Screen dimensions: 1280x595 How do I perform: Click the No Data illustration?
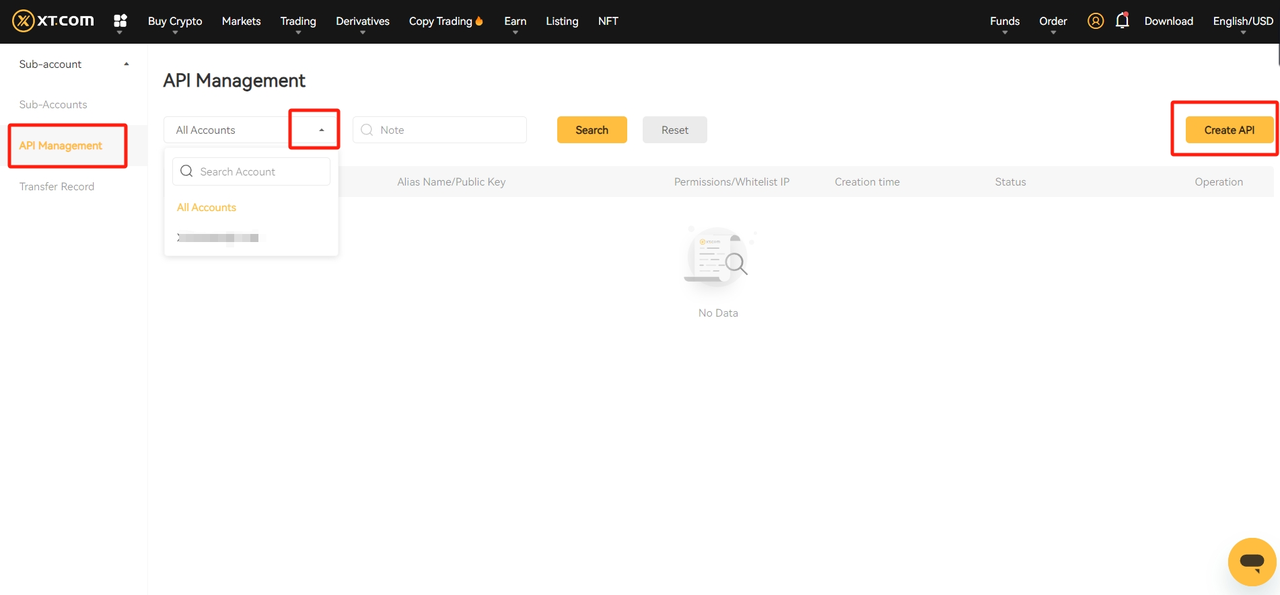pyautogui.click(x=718, y=257)
